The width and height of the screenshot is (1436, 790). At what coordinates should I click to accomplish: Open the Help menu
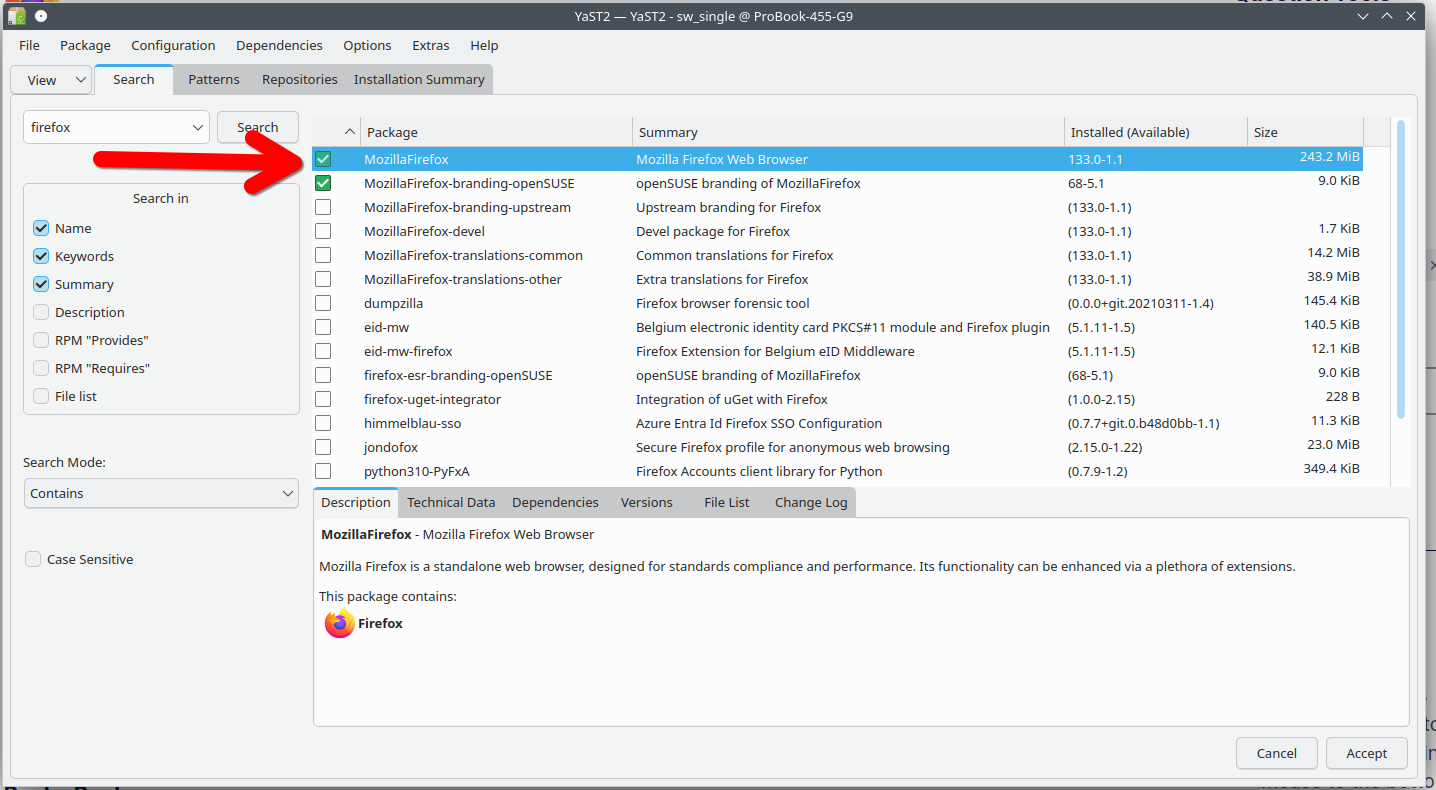484,45
